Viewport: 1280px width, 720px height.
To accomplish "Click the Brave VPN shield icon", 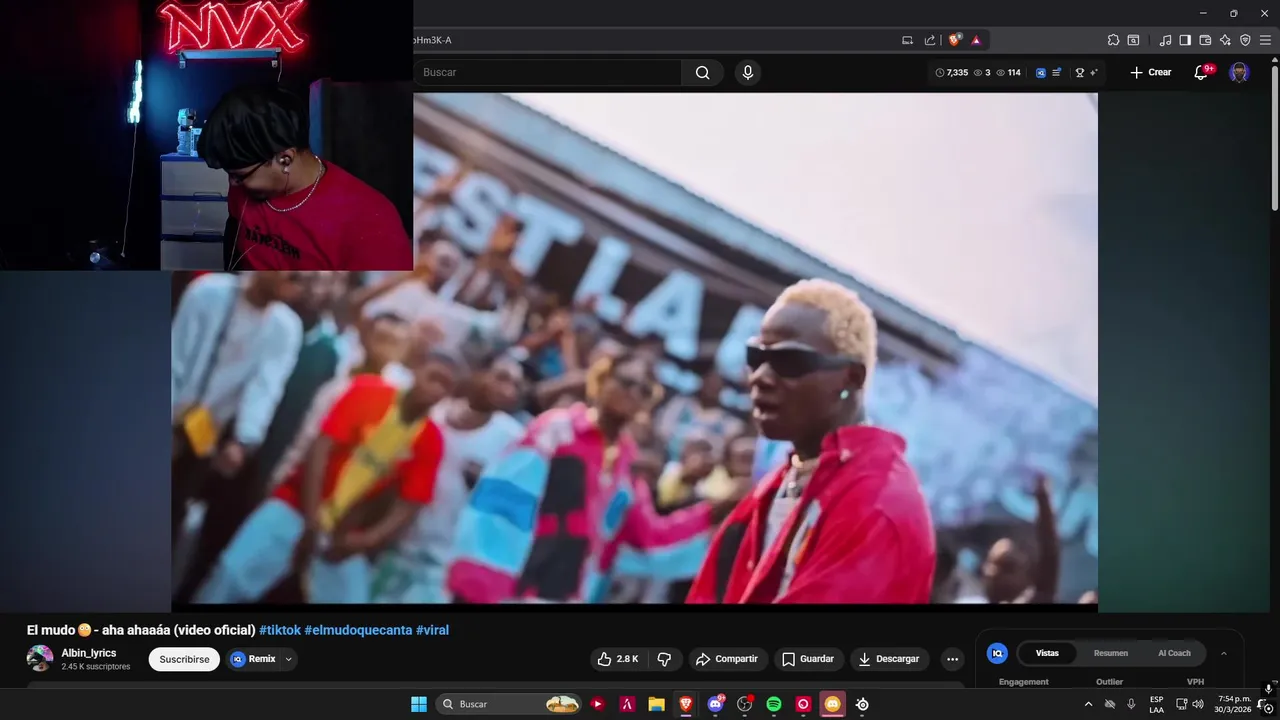I will [1245, 40].
